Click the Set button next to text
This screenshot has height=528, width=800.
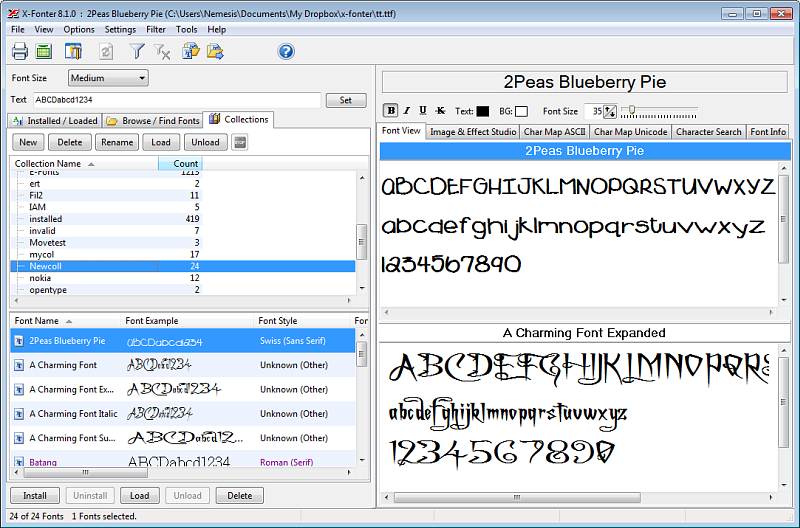click(346, 100)
